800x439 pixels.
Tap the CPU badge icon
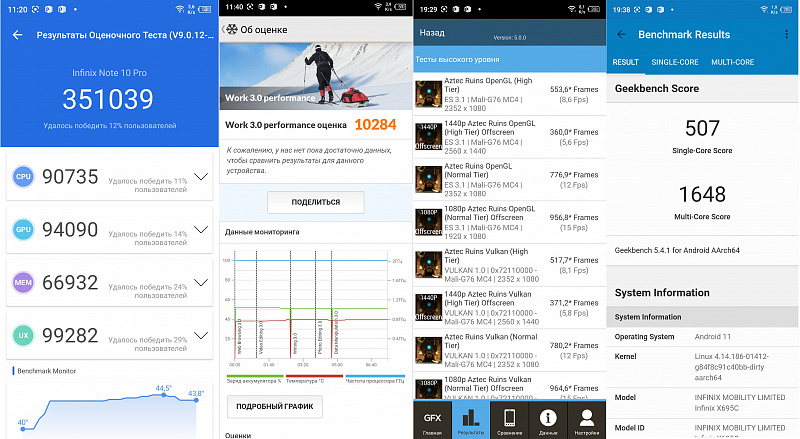coord(23,177)
